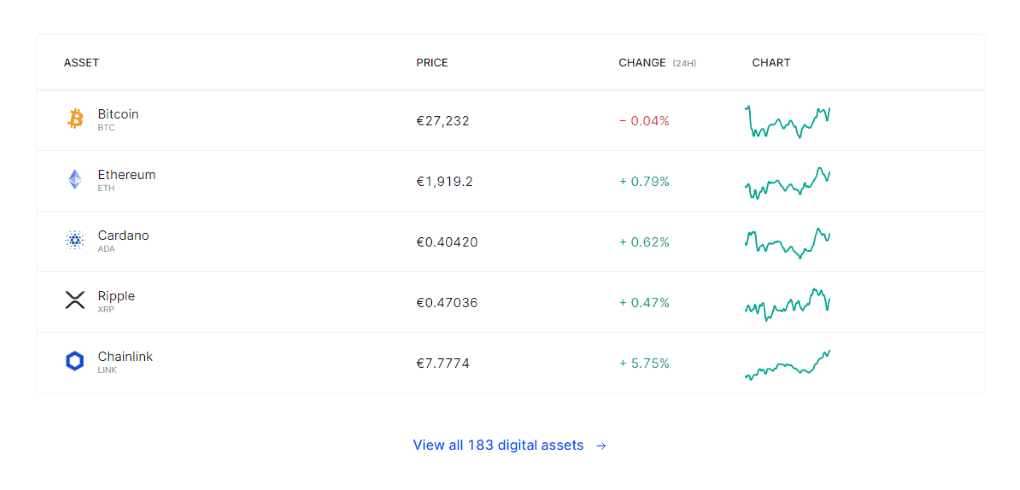The height and width of the screenshot is (490, 1020).
Task: Open the Ripple asset name
Action: pos(116,295)
